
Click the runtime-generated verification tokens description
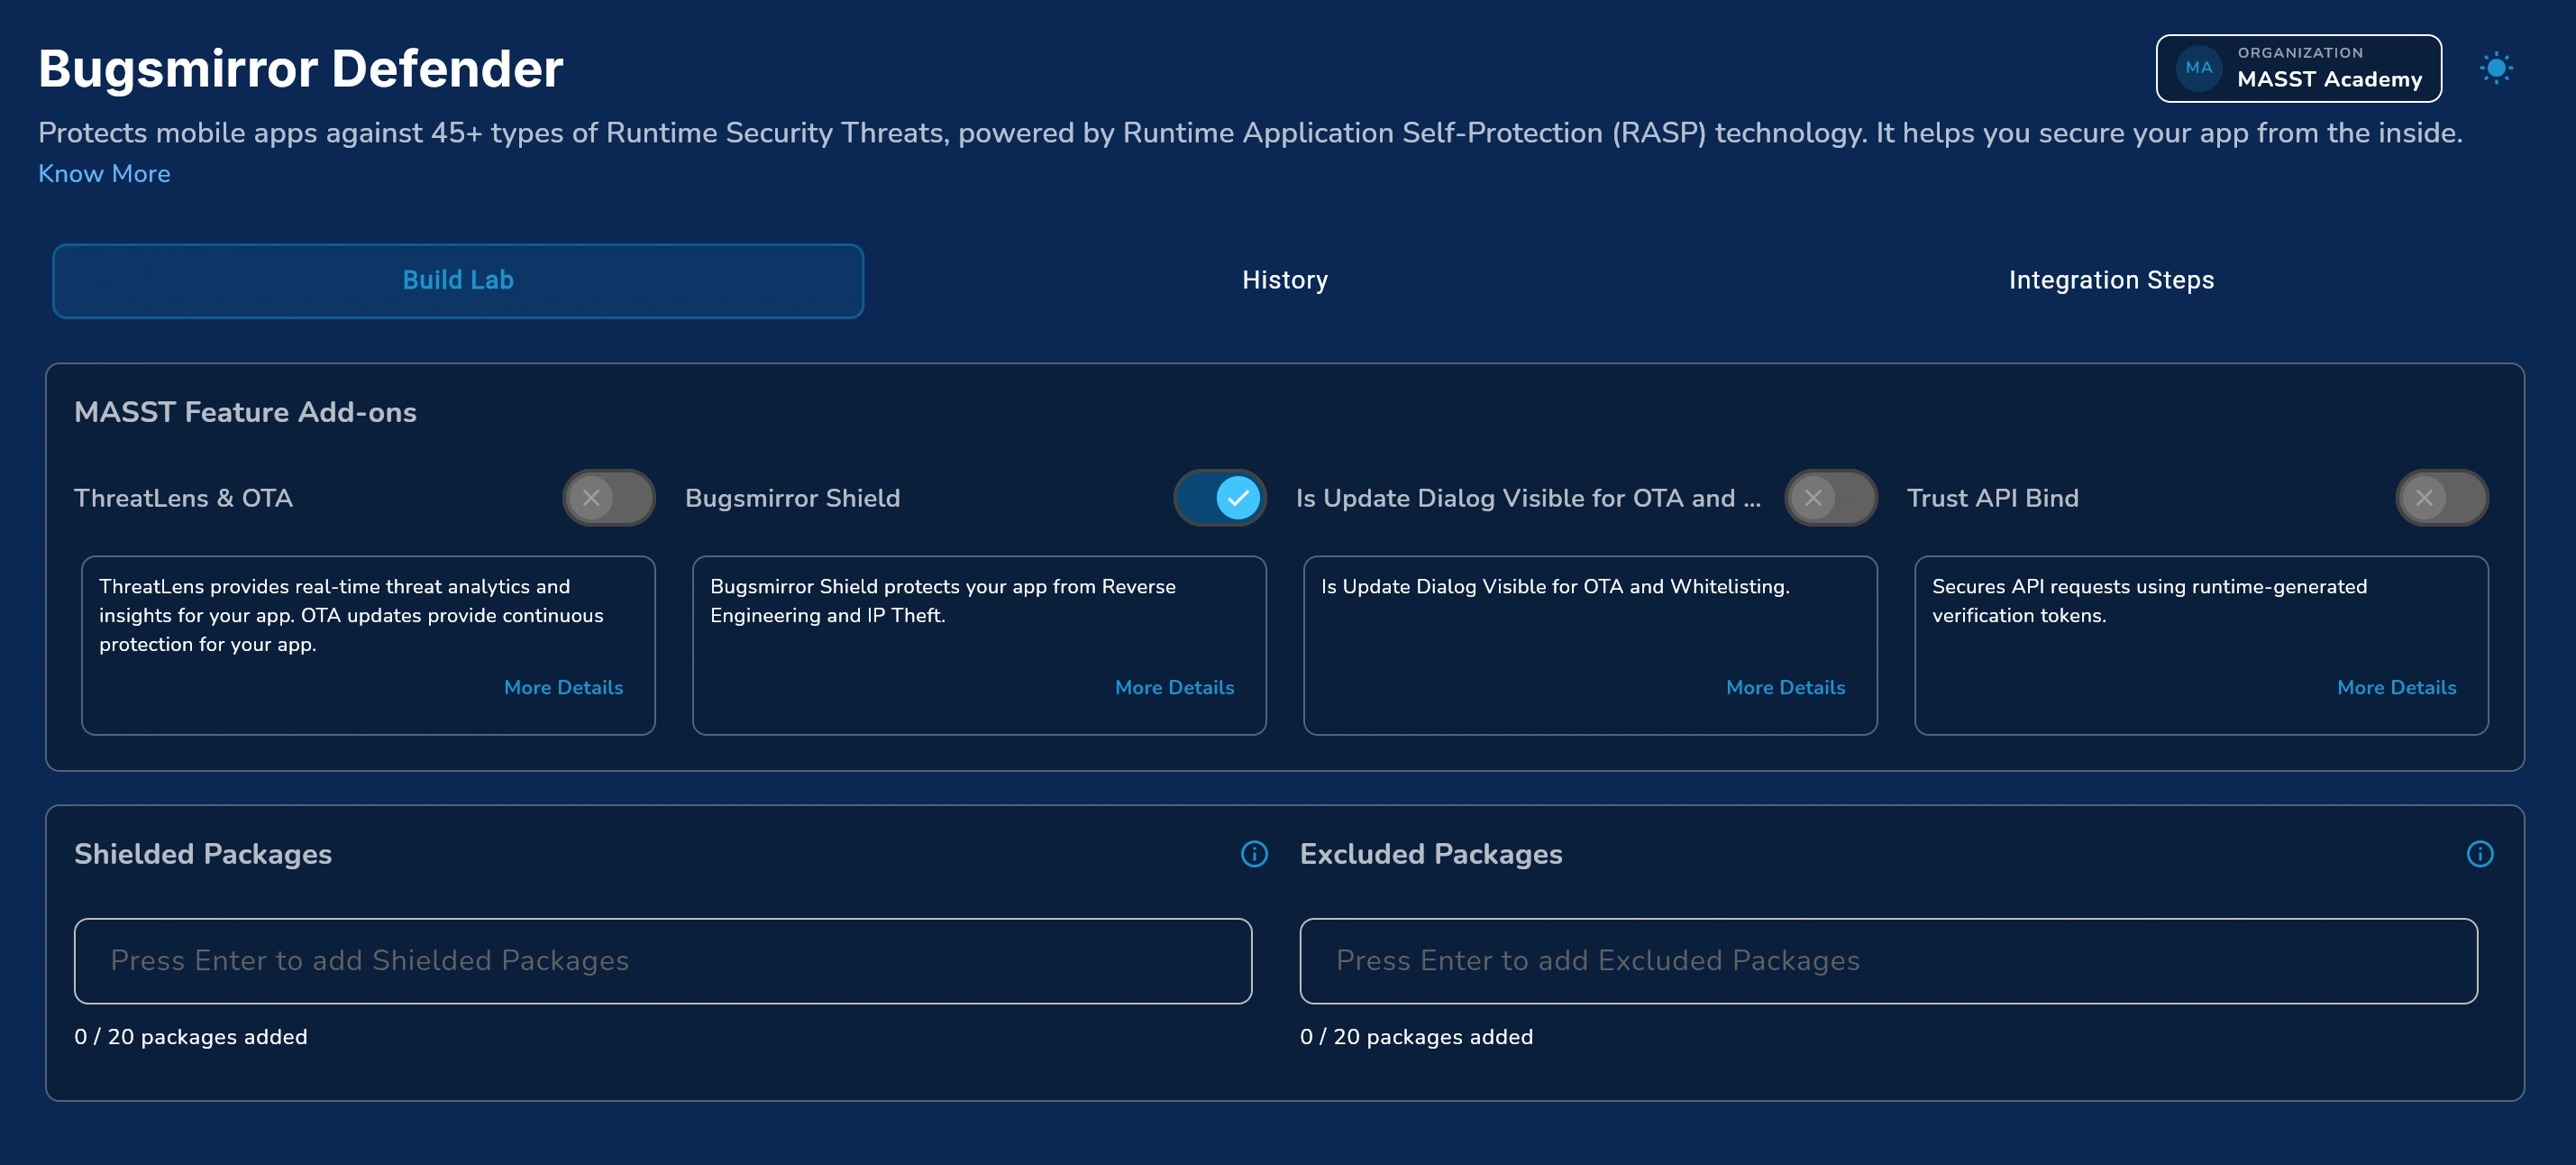[x=2149, y=601]
